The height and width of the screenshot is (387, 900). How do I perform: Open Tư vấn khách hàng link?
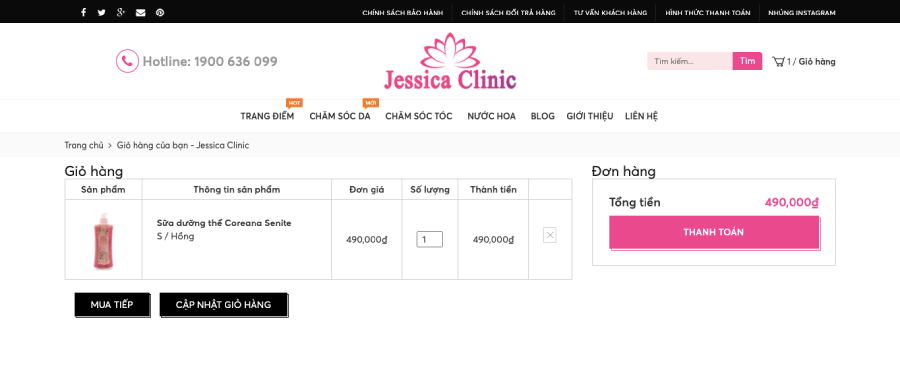pos(610,13)
